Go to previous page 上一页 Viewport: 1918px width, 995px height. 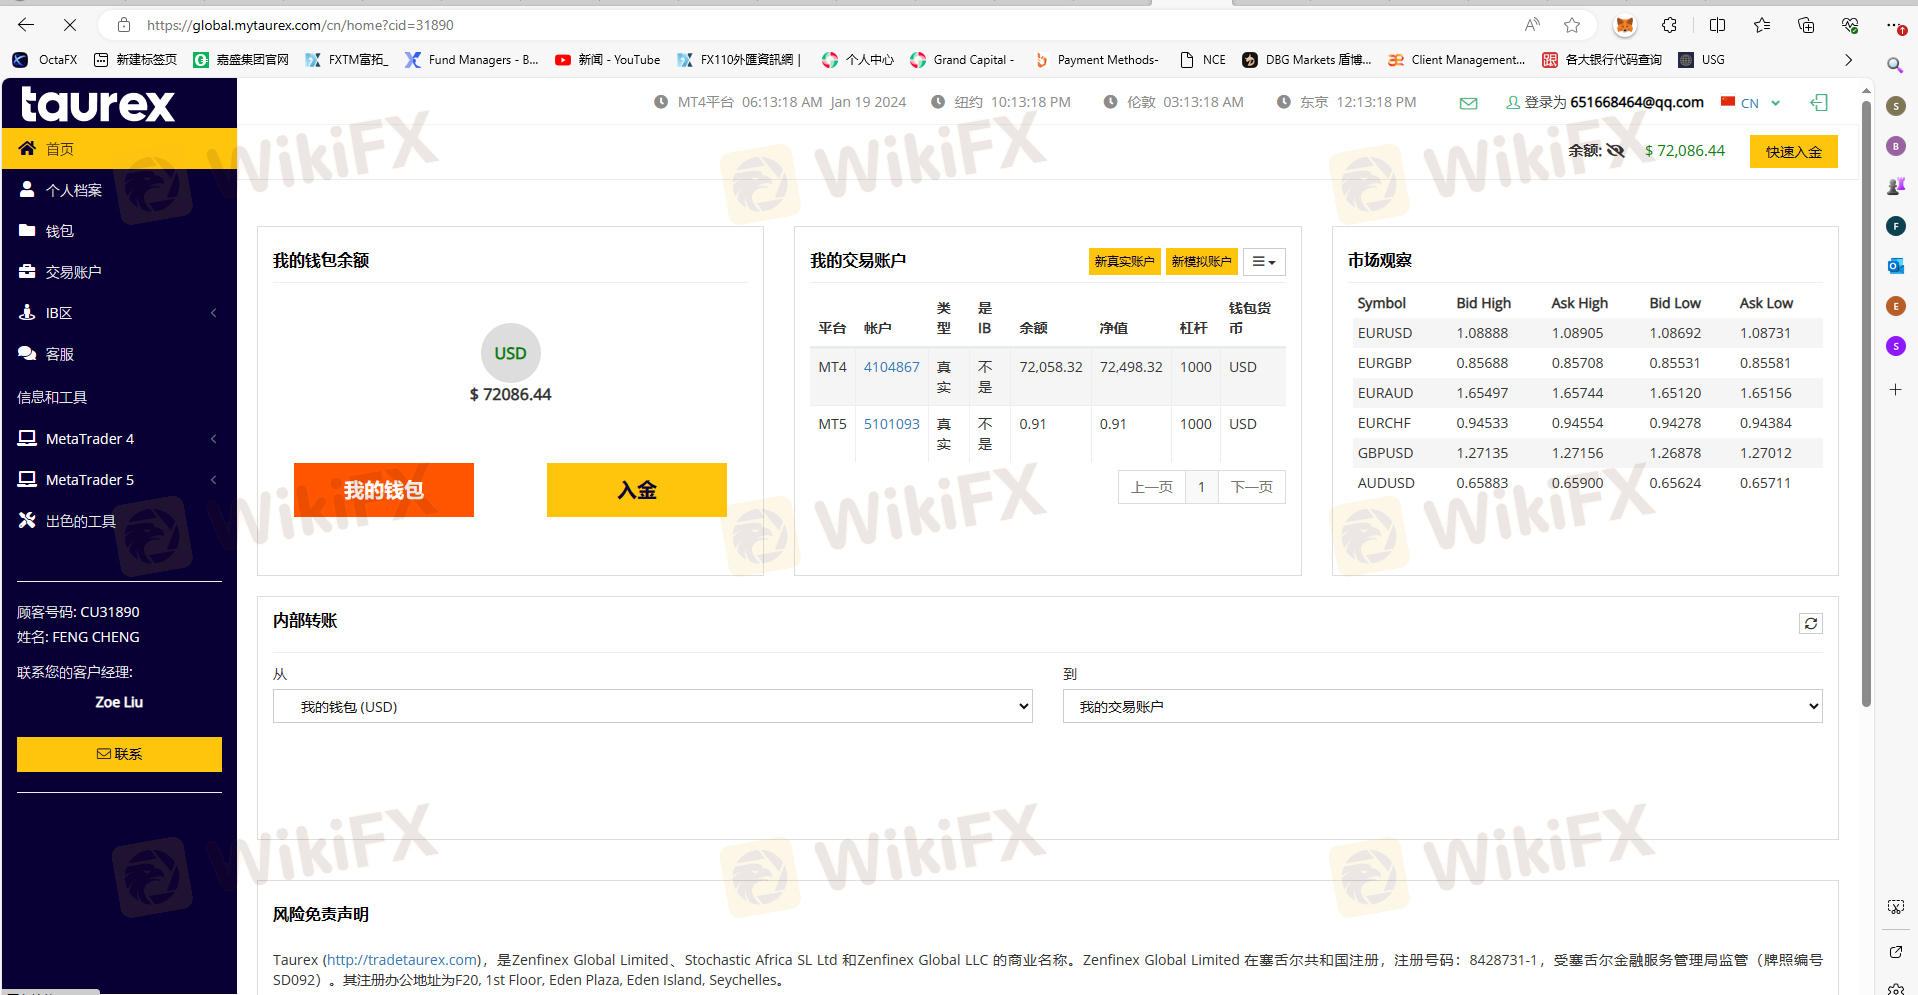[x=1151, y=487]
